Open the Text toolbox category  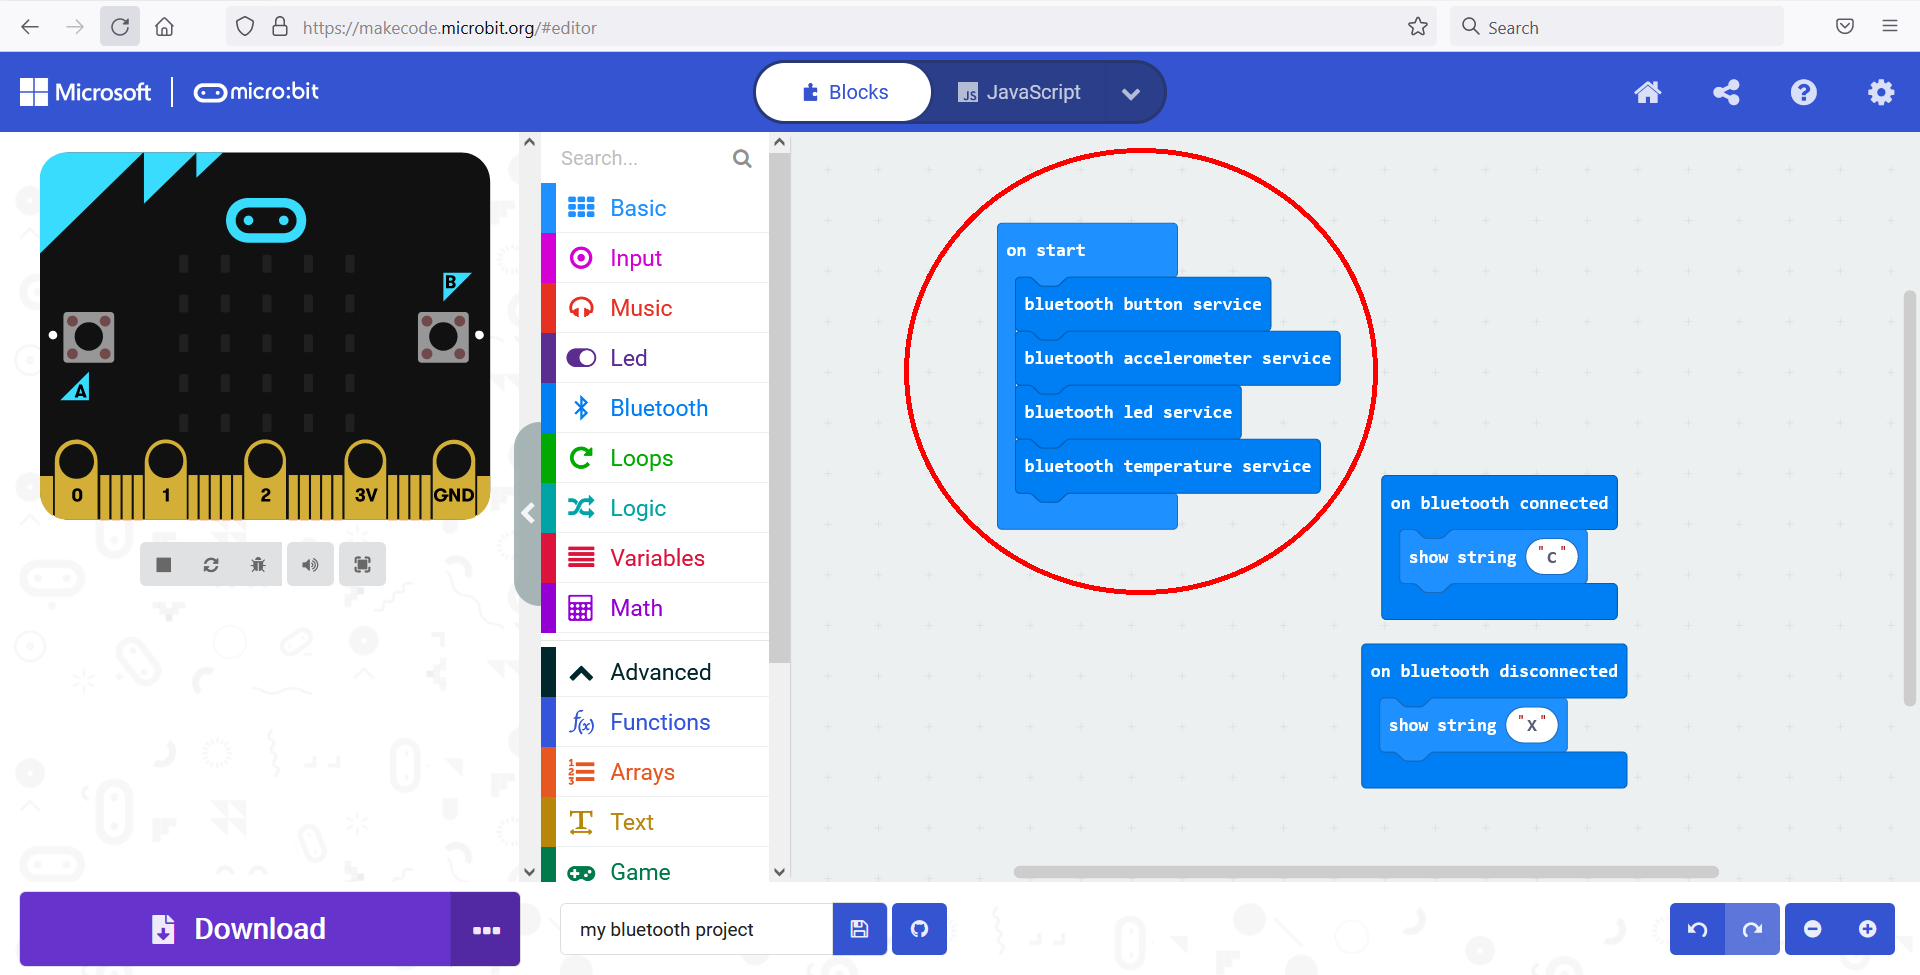(x=655, y=822)
